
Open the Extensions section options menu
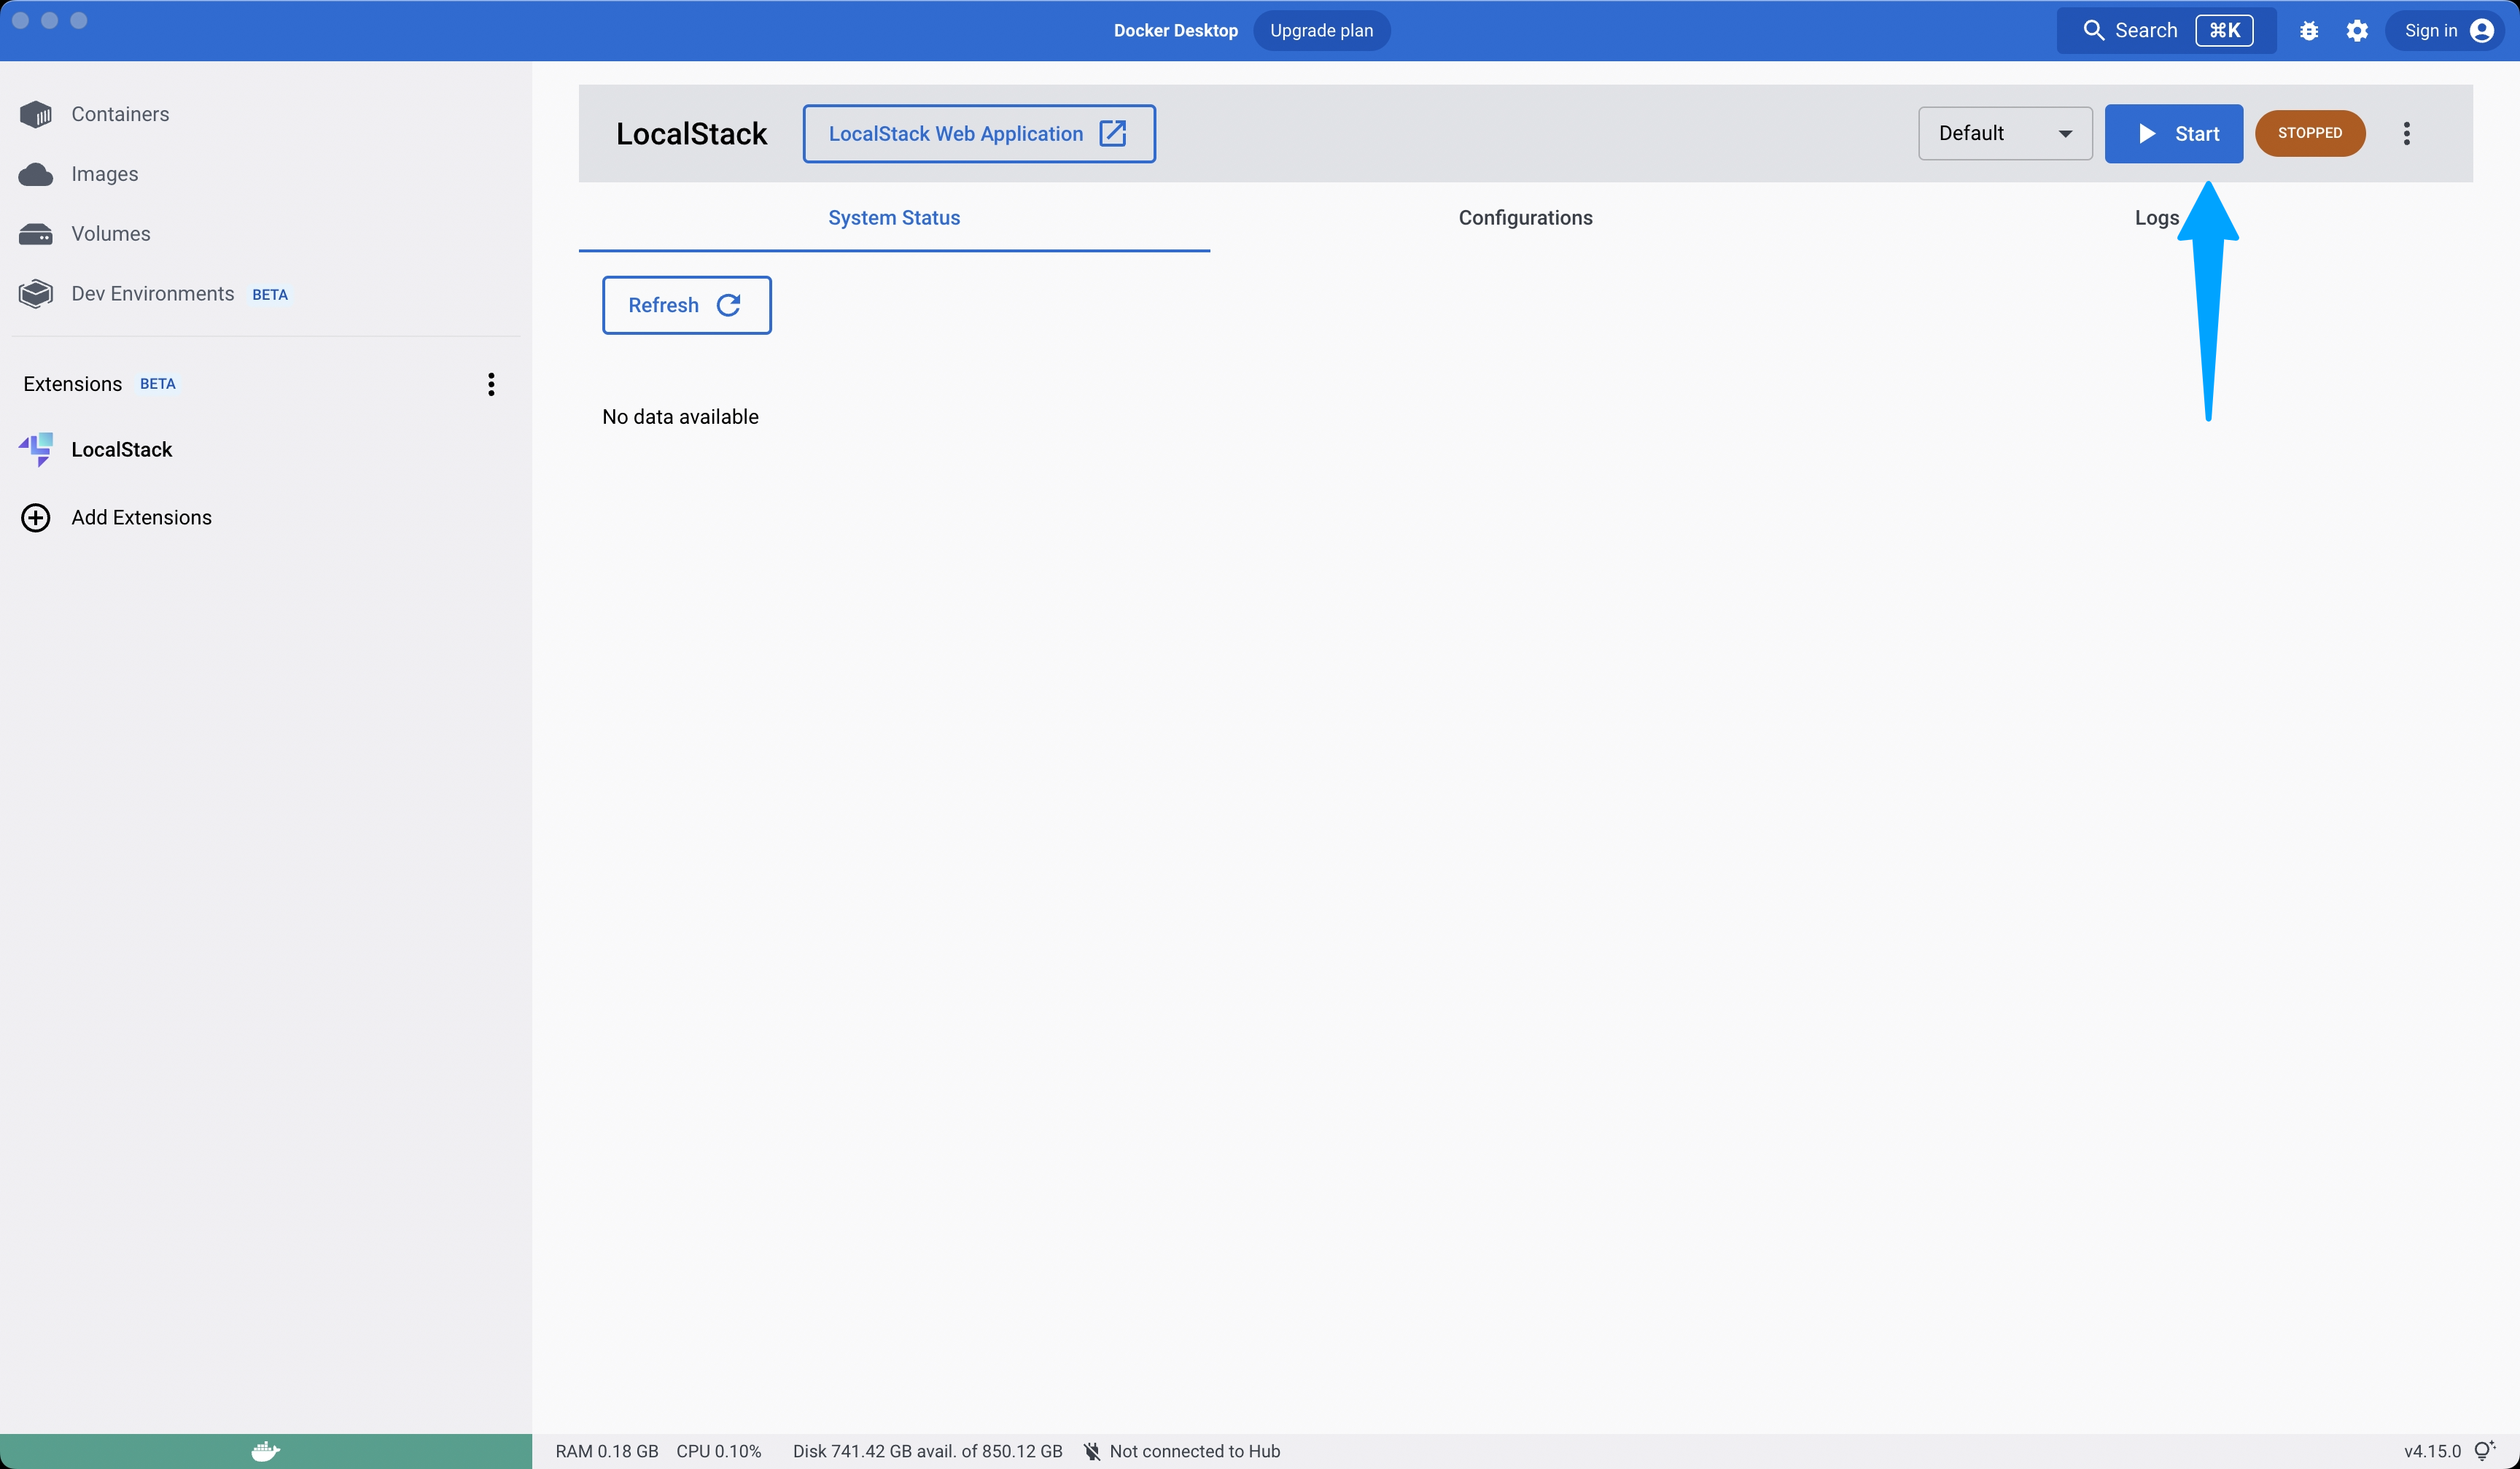coord(490,383)
